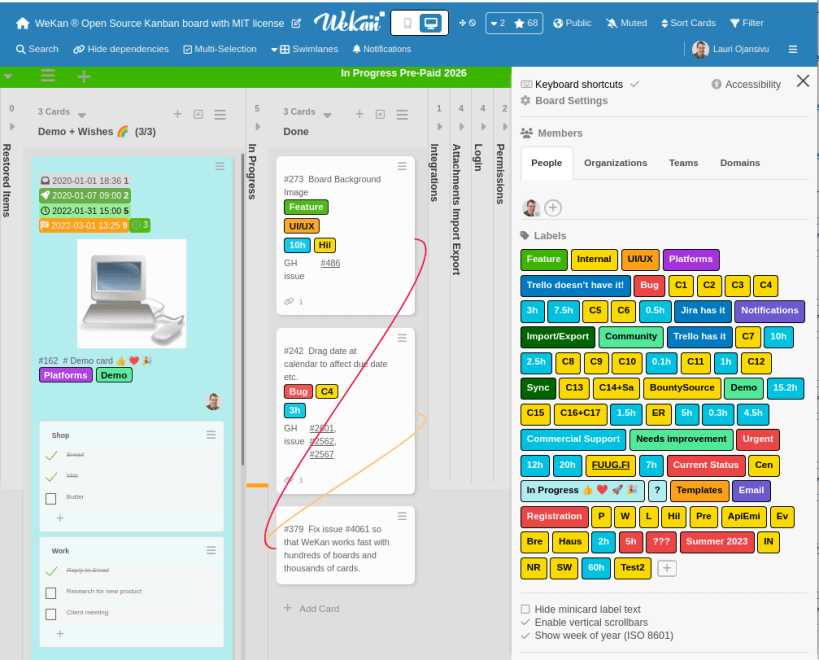Switch to mobile view mode icon
819x660 pixels.
click(407, 23)
